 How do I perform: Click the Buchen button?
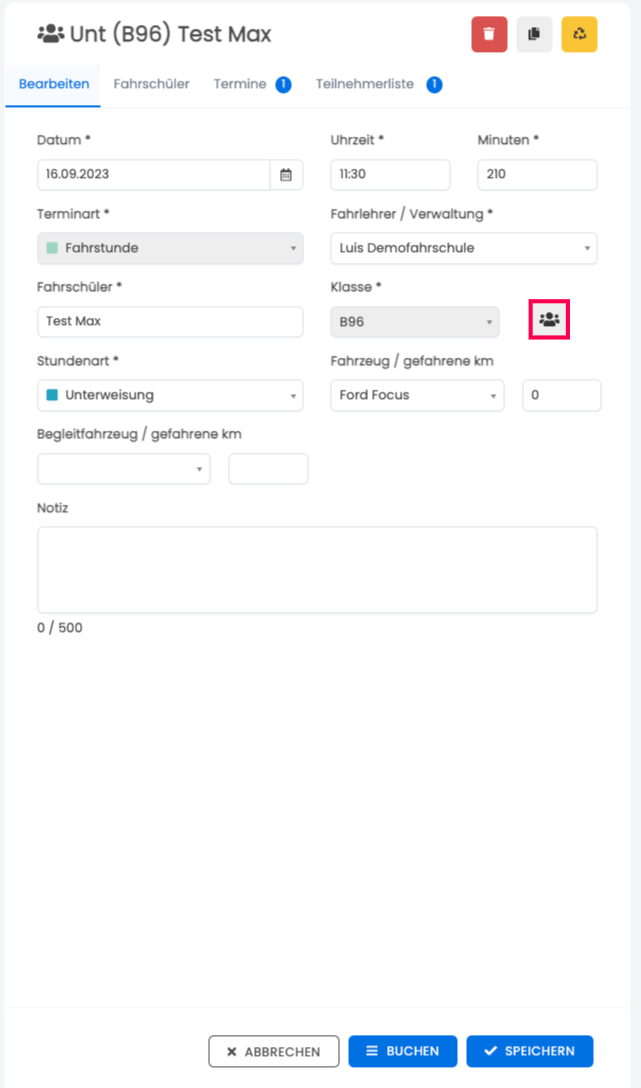(402, 1051)
